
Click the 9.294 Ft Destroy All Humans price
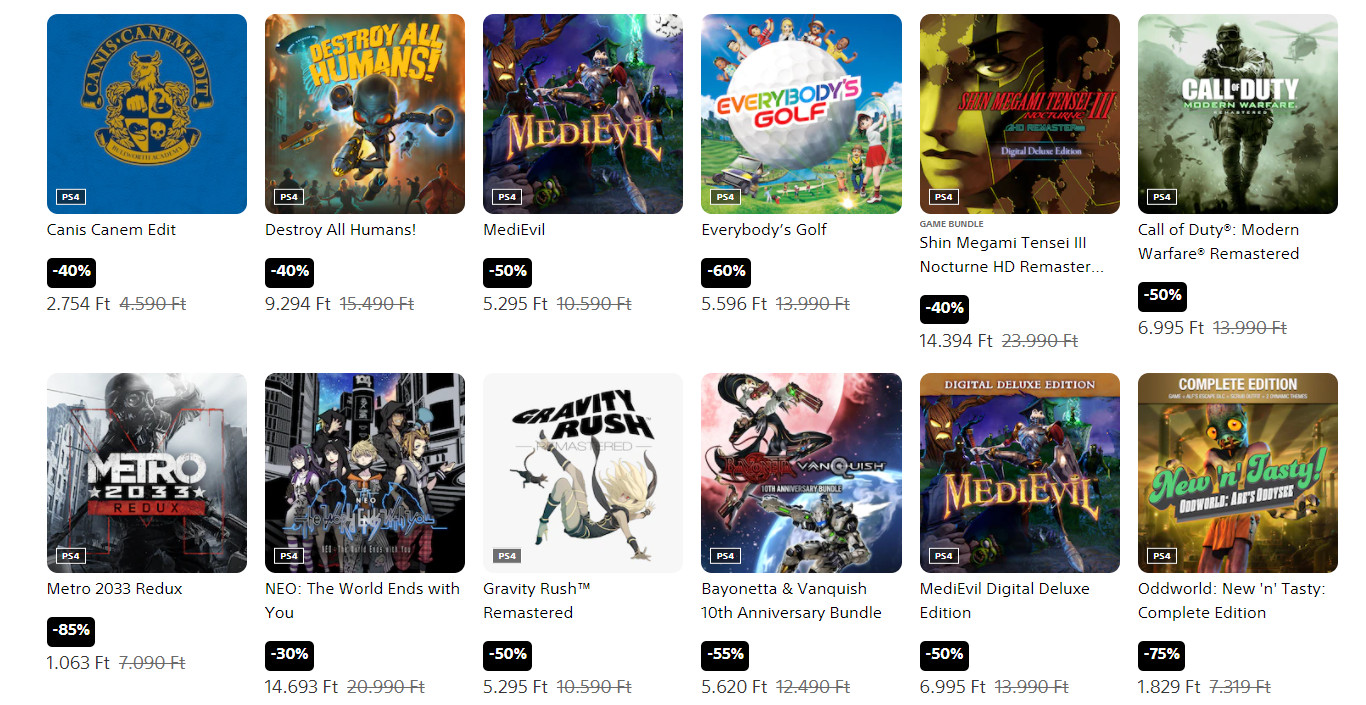(298, 304)
